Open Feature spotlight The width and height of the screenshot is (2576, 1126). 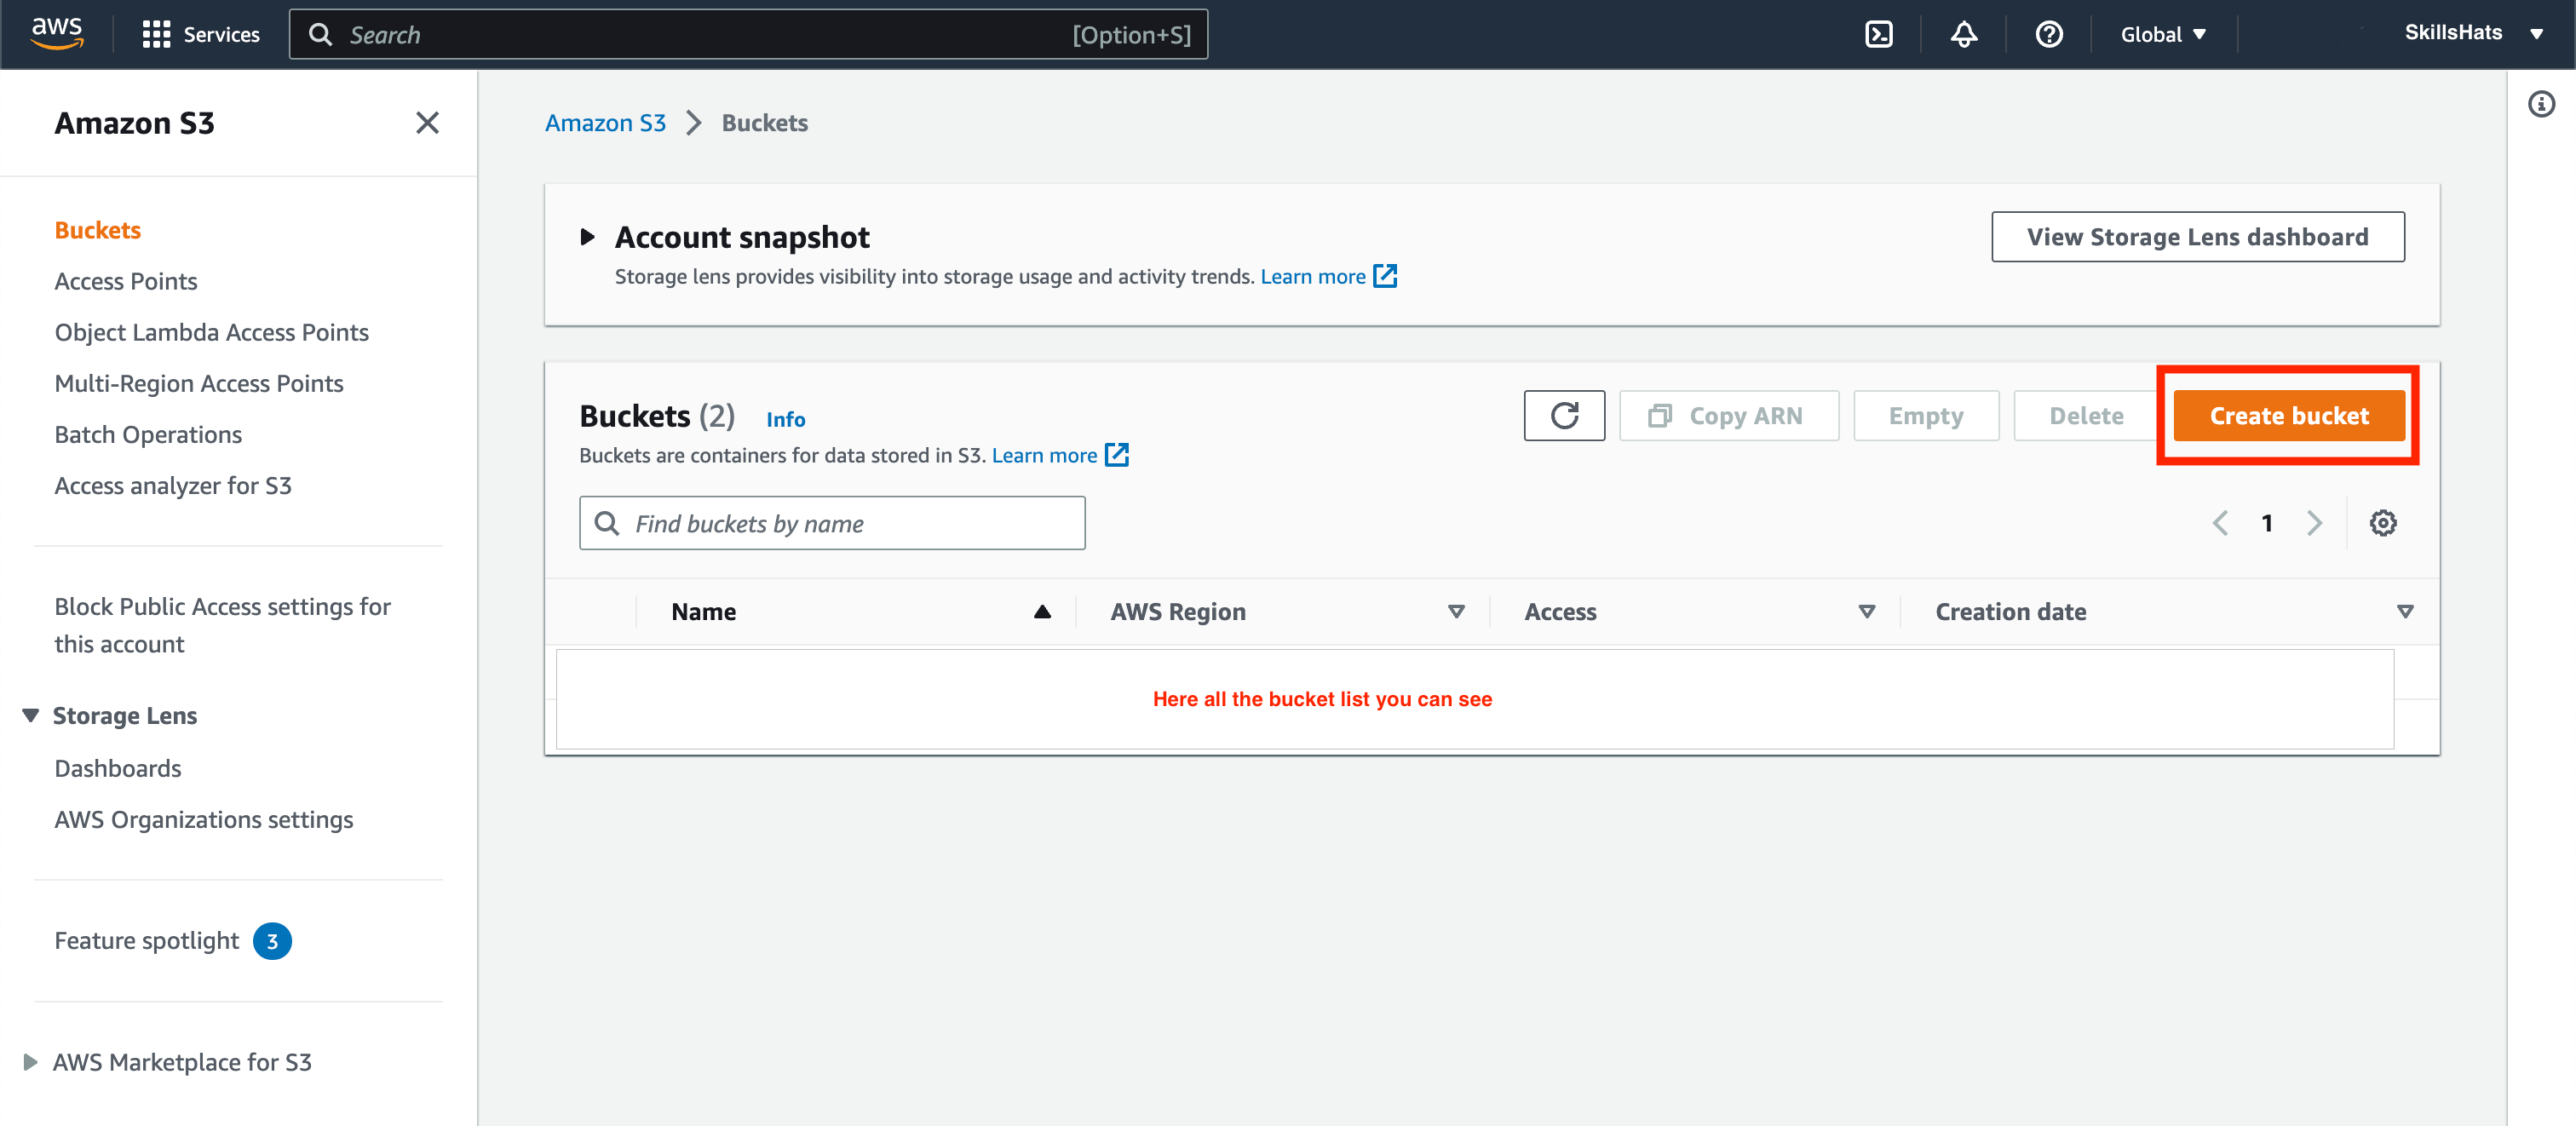click(x=146, y=940)
